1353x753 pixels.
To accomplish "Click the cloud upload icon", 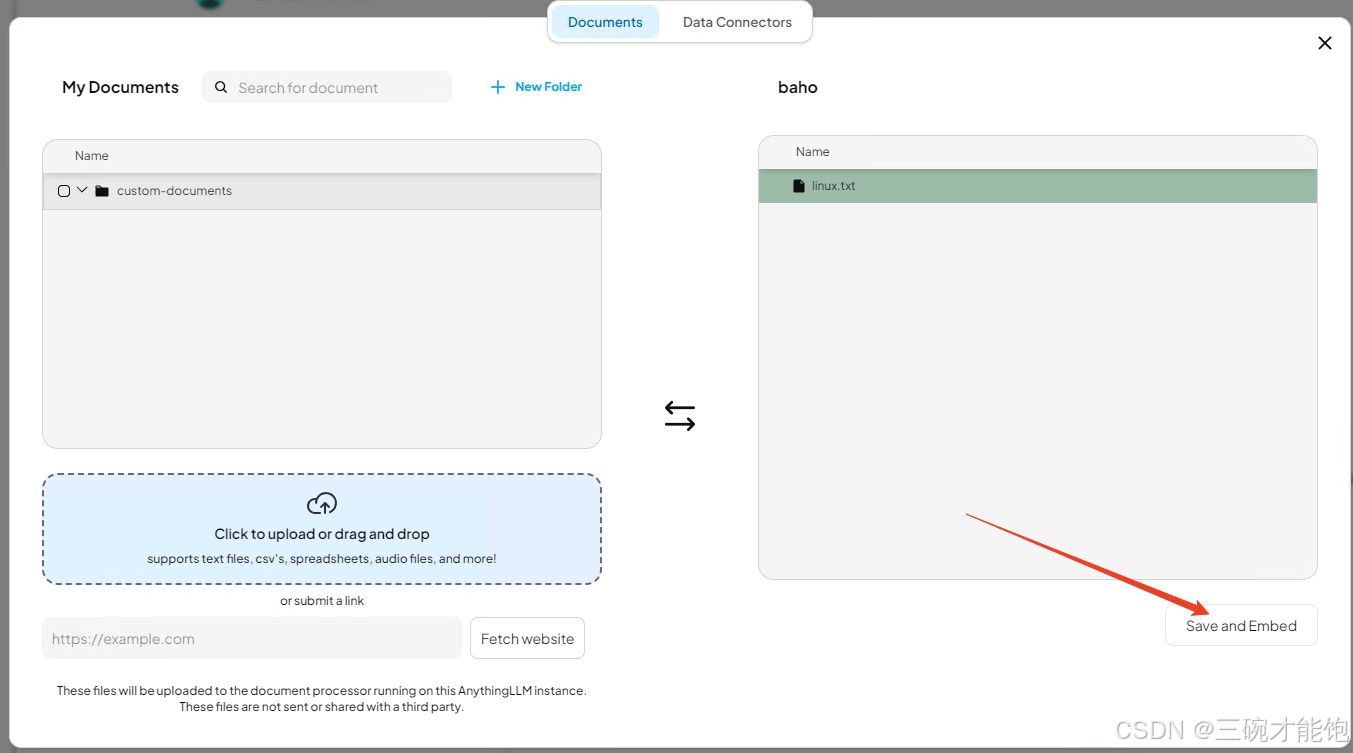I will coord(321,503).
